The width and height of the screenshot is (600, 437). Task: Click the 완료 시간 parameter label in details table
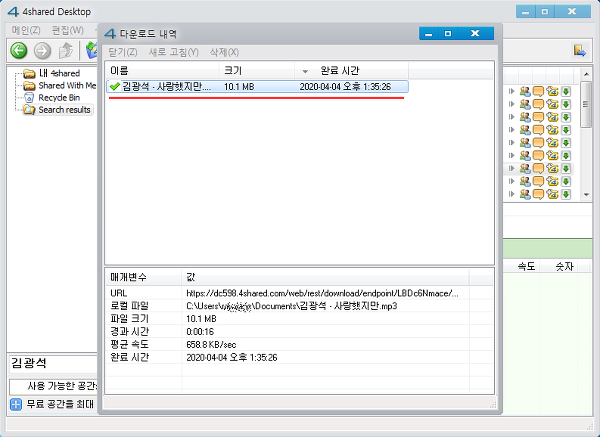click(129, 357)
